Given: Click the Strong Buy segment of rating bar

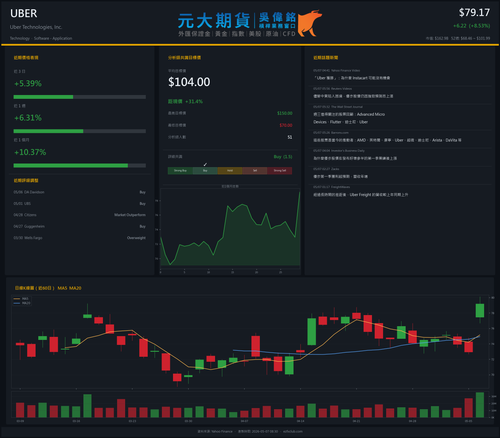Looking at the screenshot, I should (180, 171).
